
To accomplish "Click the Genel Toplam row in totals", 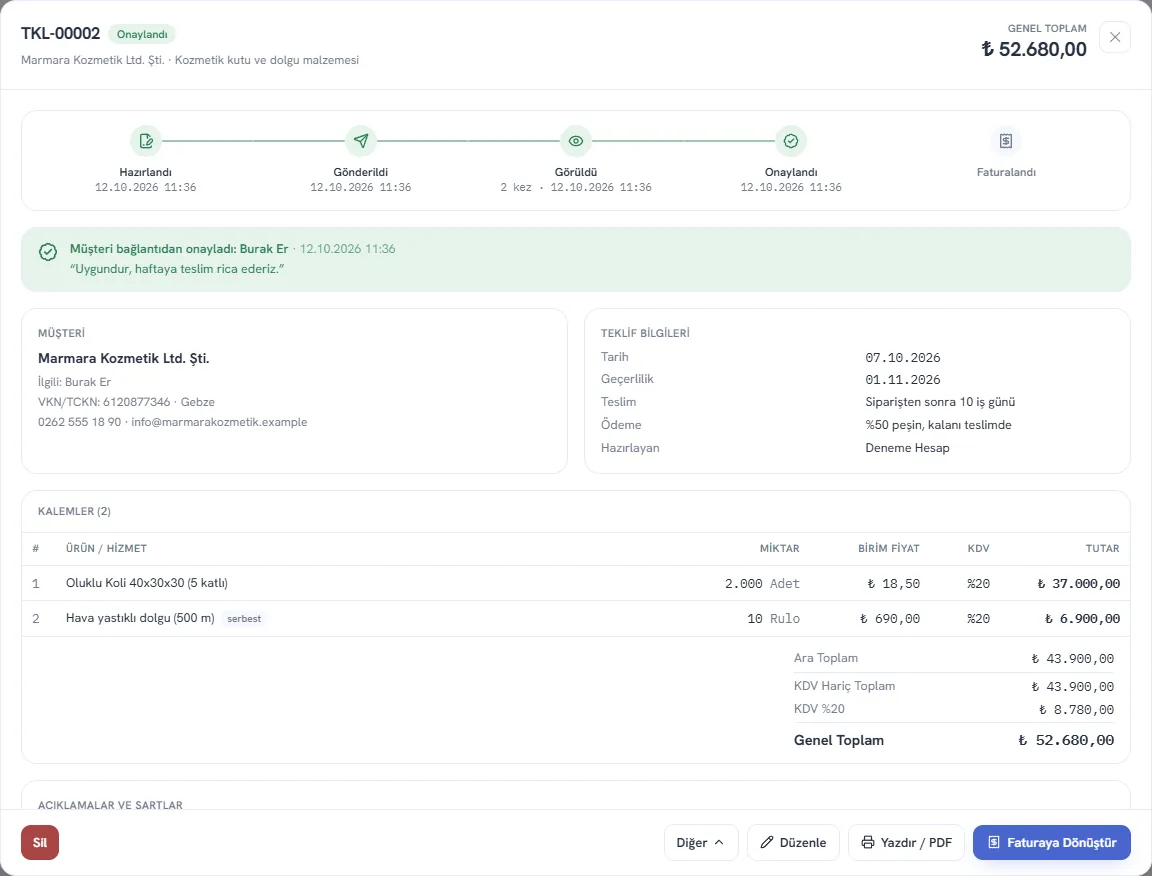I will click(954, 740).
